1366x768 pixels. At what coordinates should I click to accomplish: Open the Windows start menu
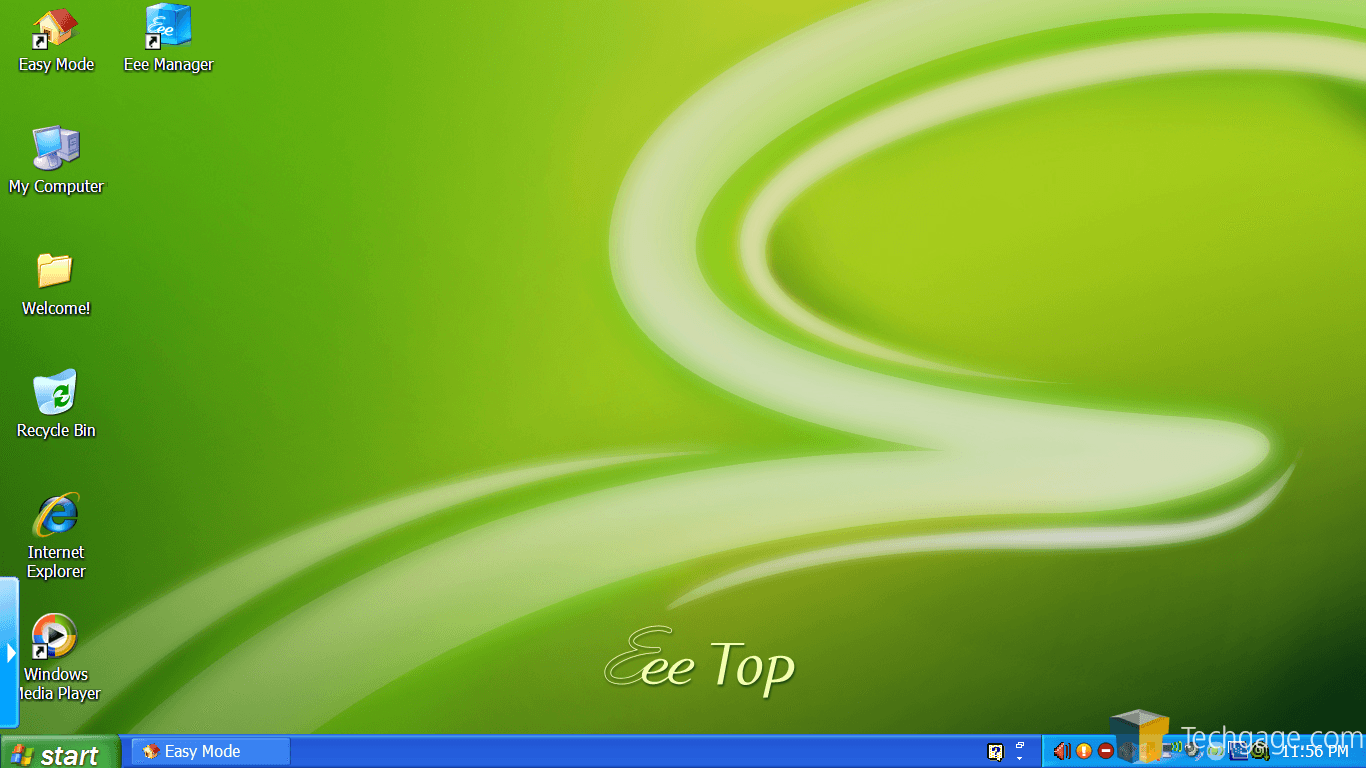[59, 754]
